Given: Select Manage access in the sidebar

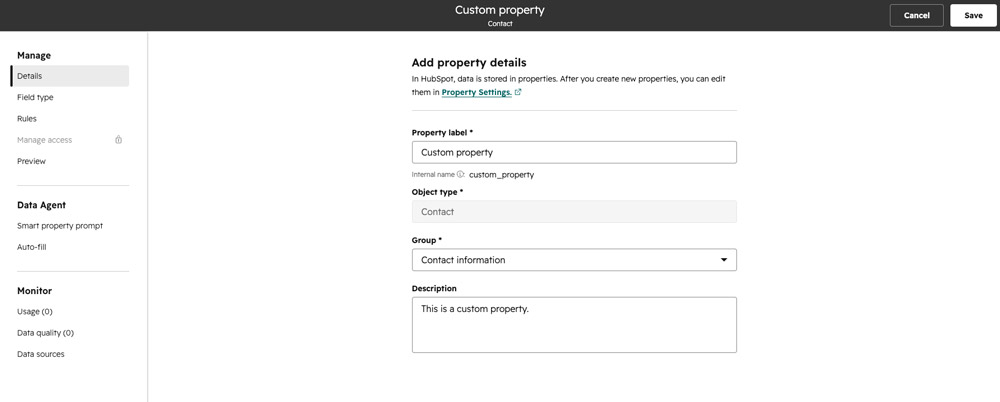Looking at the screenshot, I should click(x=45, y=140).
